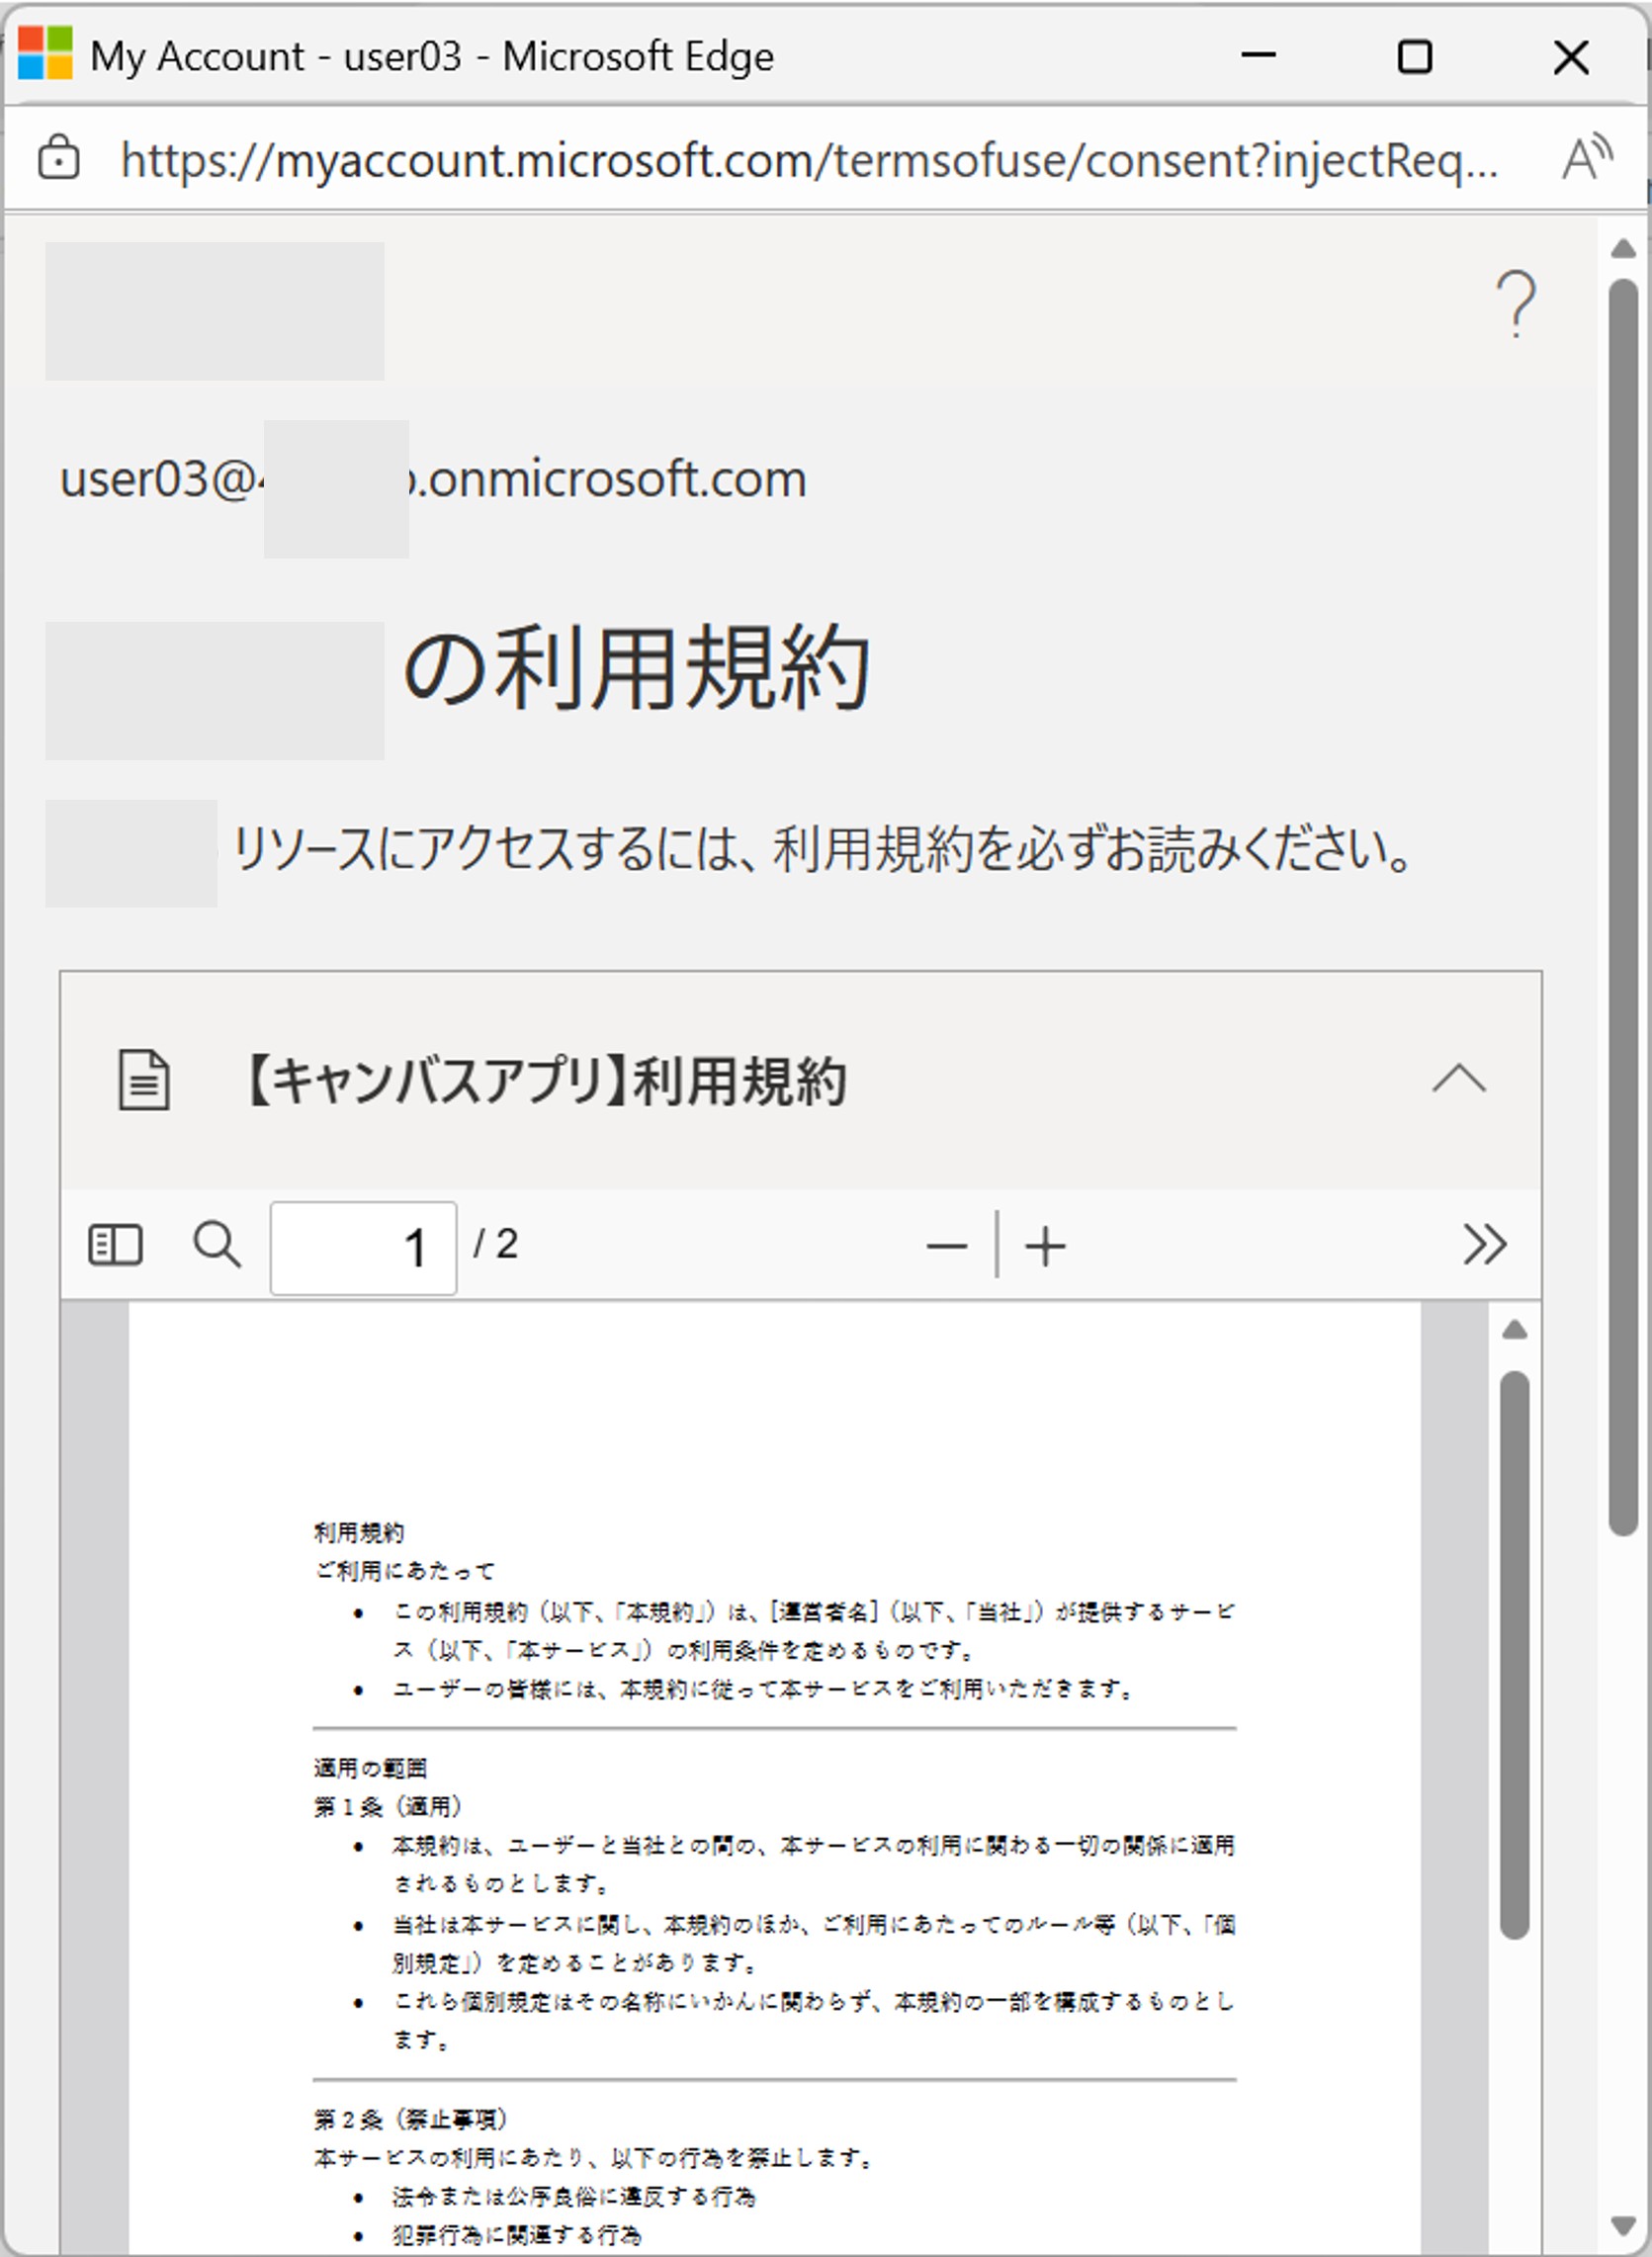Click the Read Aloud icon in address bar
Image resolution: width=1652 pixels, height=2257 pixels.
pyautogui.click(x=1587, y=158)
